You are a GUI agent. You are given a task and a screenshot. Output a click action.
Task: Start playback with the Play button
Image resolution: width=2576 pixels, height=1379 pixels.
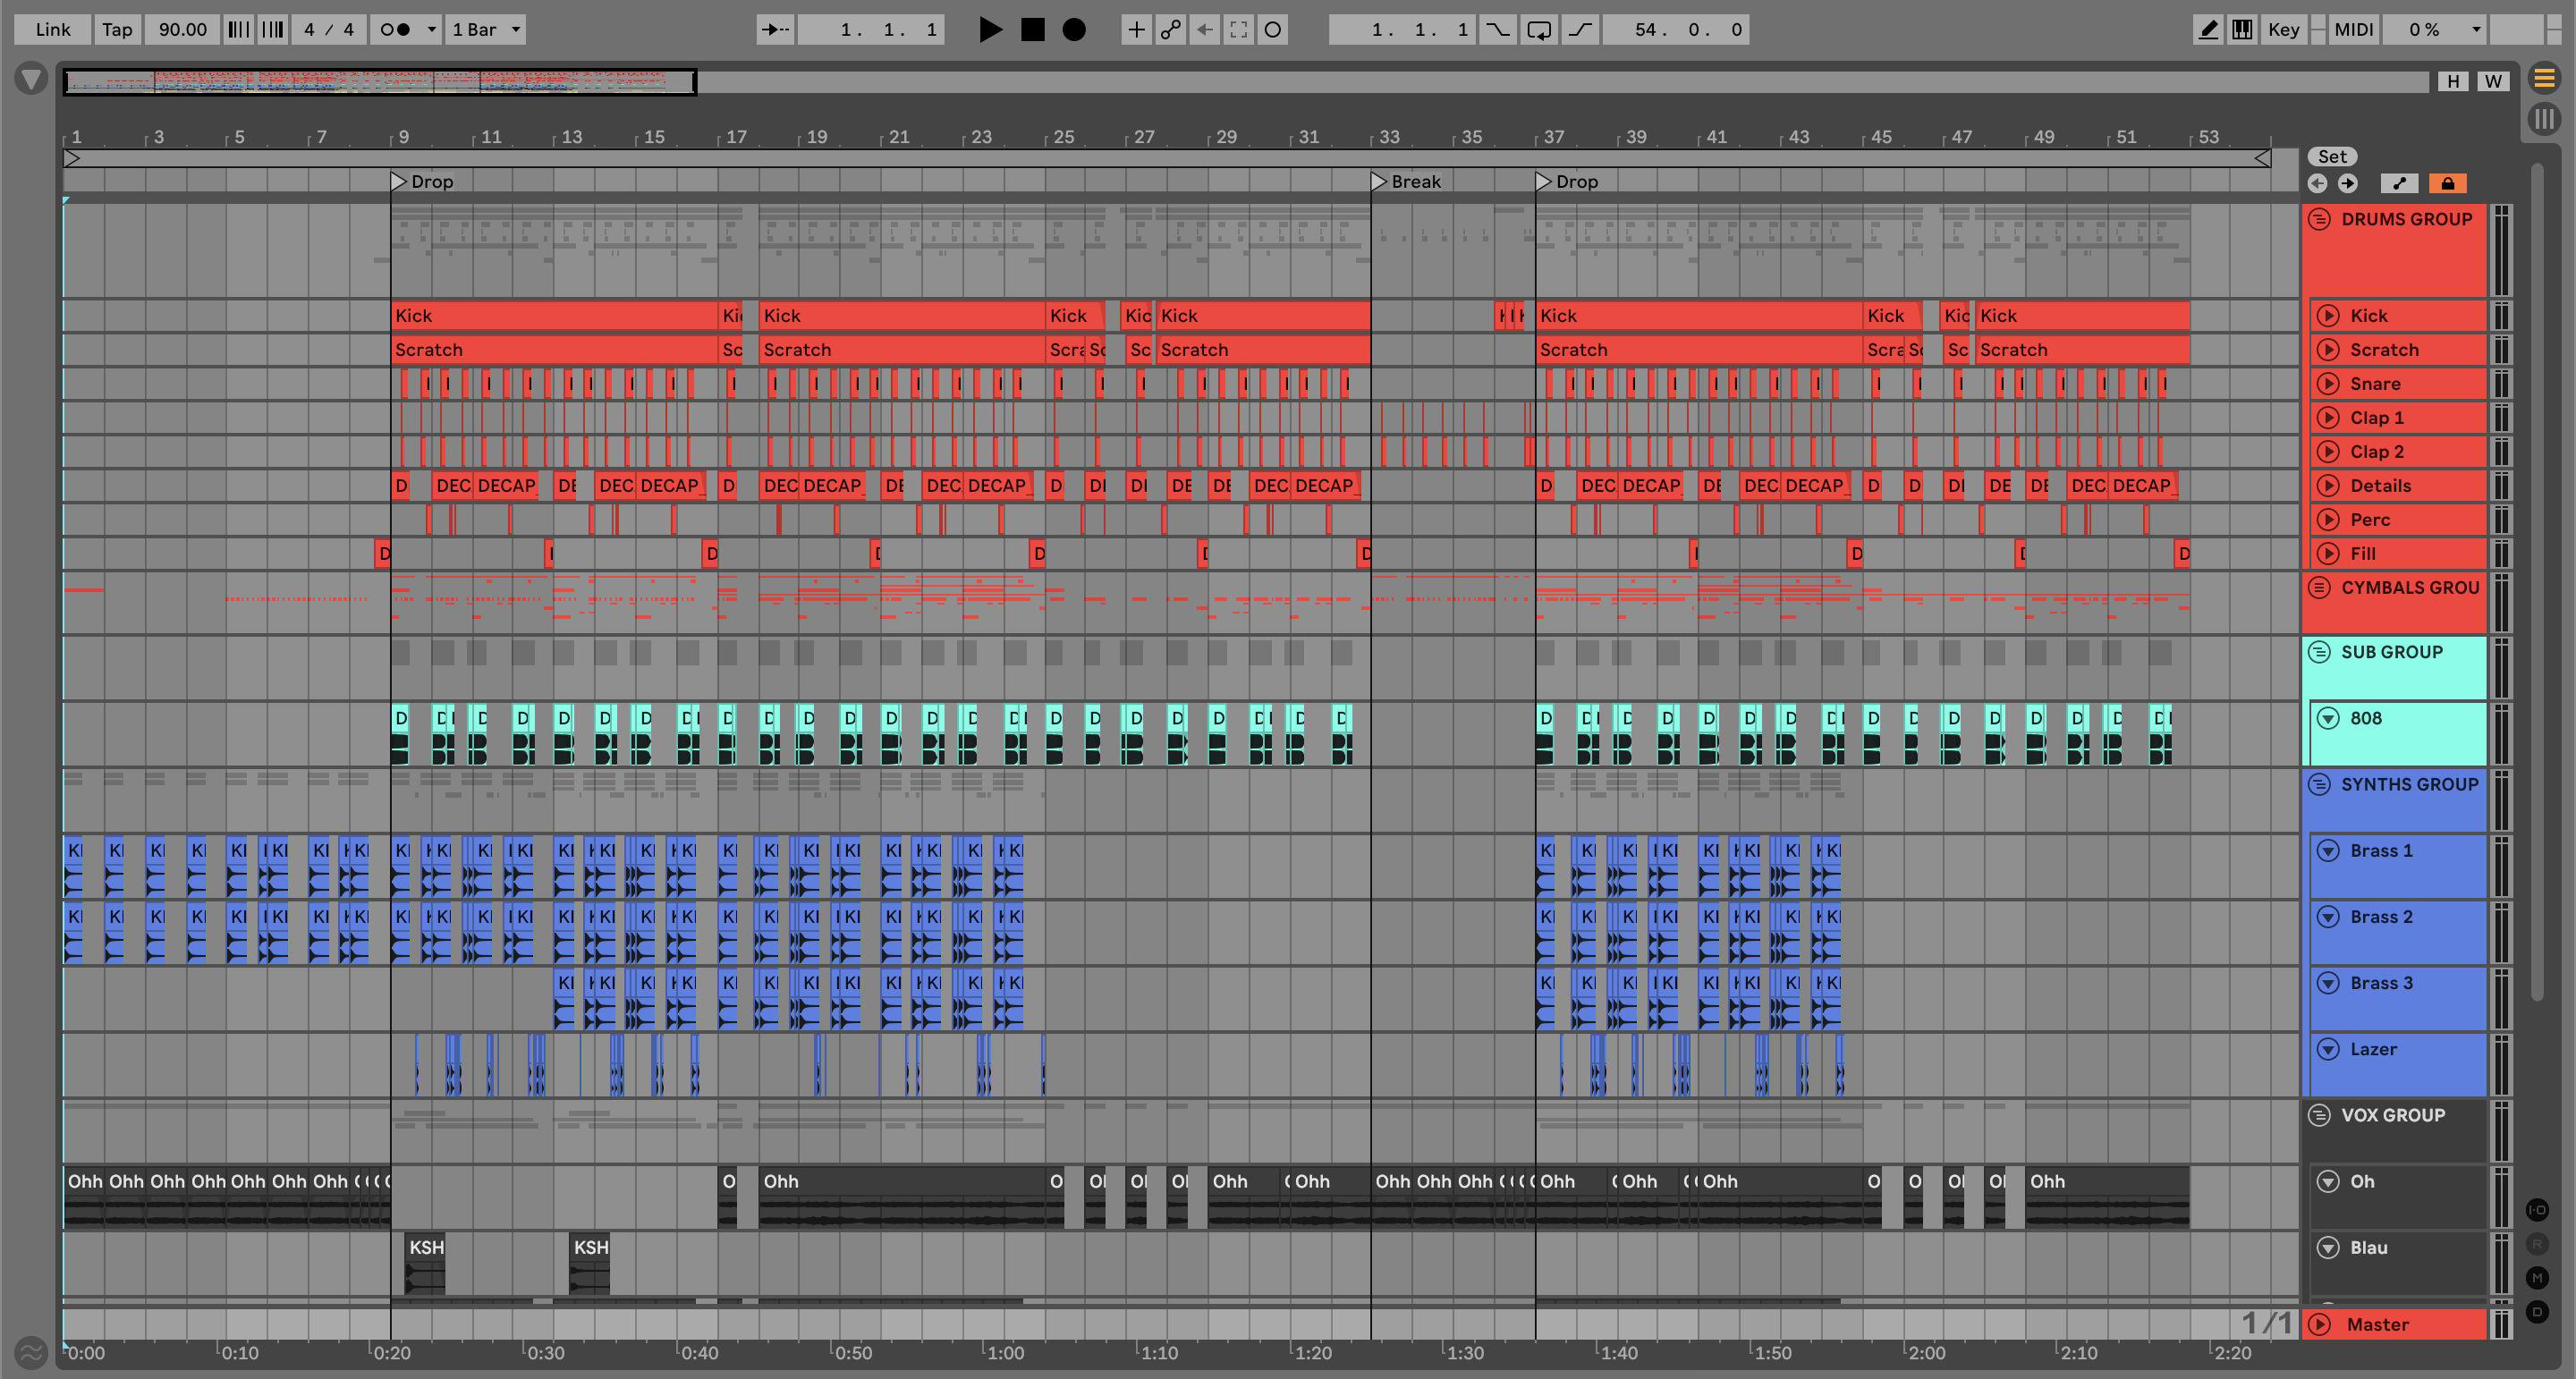[990, 30]
